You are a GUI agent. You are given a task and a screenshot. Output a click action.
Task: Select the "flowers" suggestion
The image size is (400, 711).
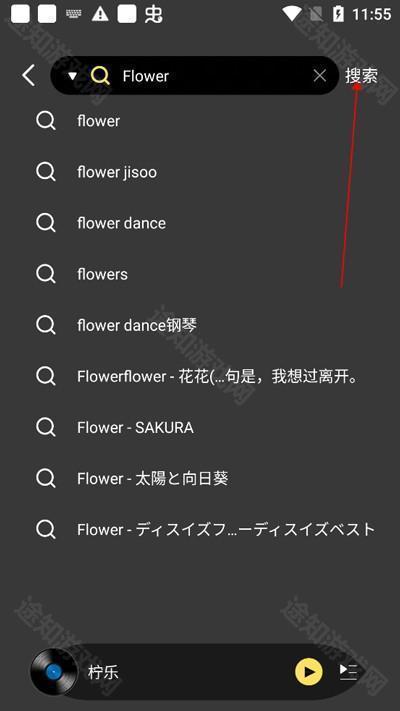(200, 274)
